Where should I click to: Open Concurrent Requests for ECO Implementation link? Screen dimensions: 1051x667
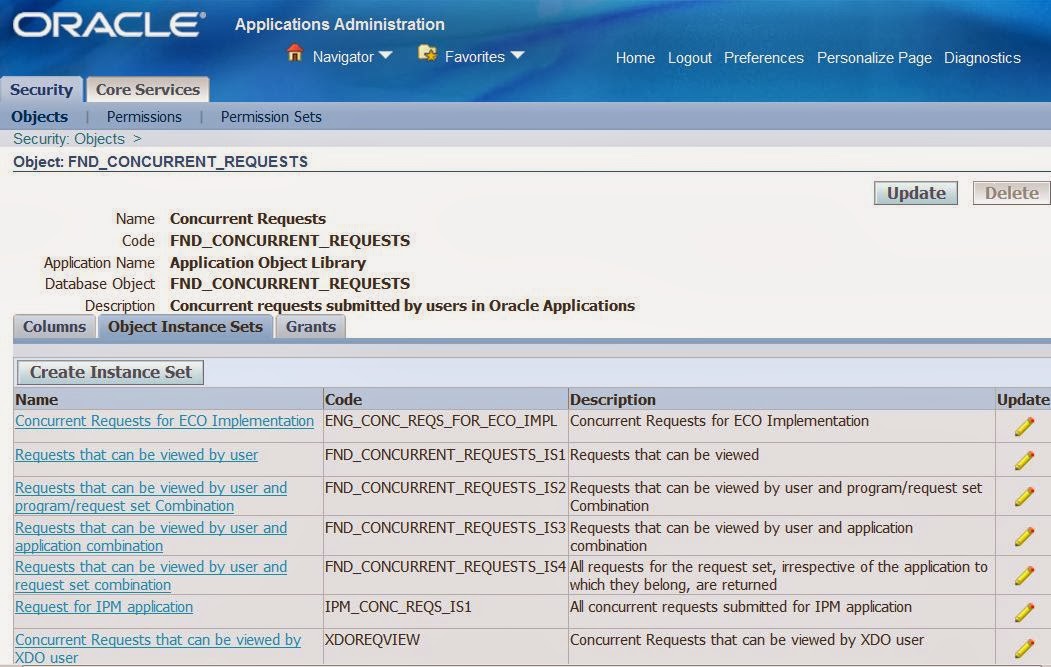click(x=164, y=421)
